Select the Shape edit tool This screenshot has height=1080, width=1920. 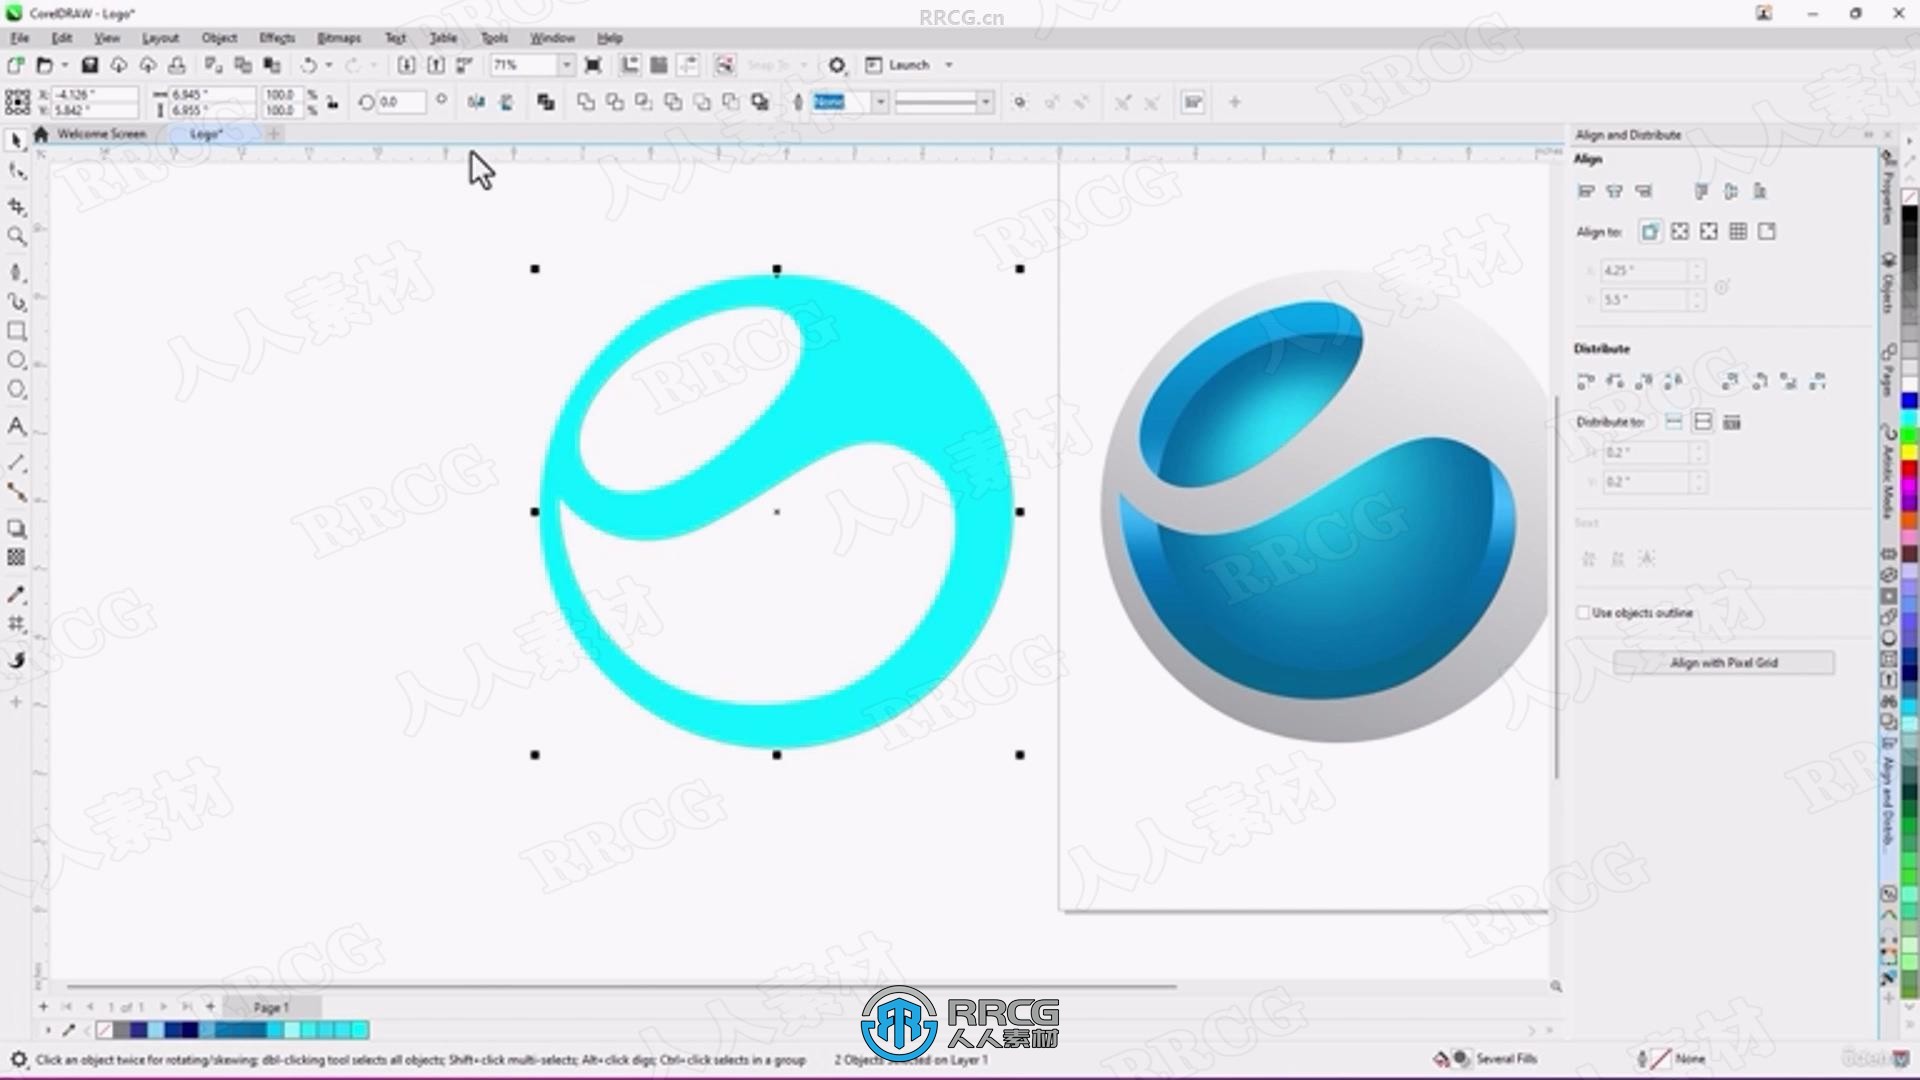pos(16,172)
